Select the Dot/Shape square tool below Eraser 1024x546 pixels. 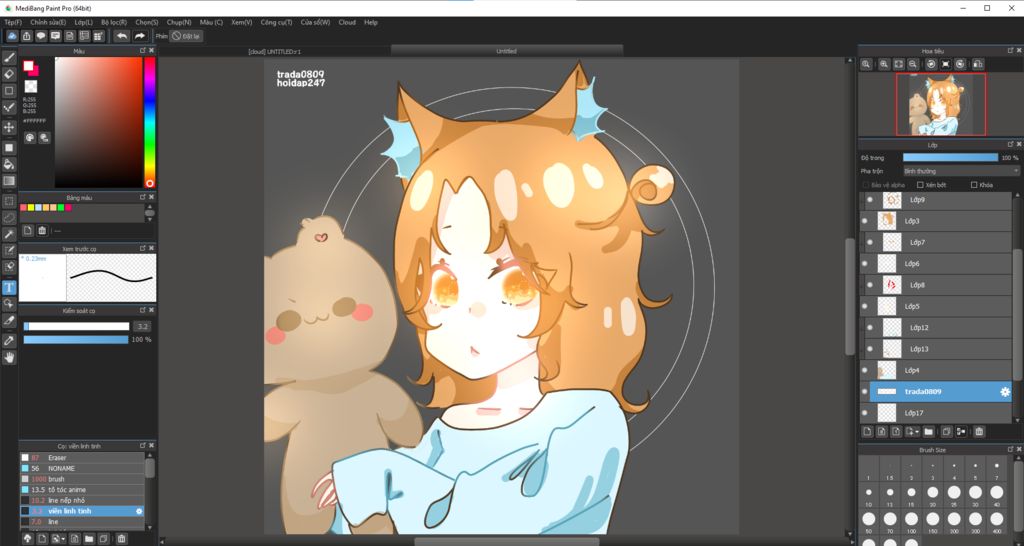[9, 91]
